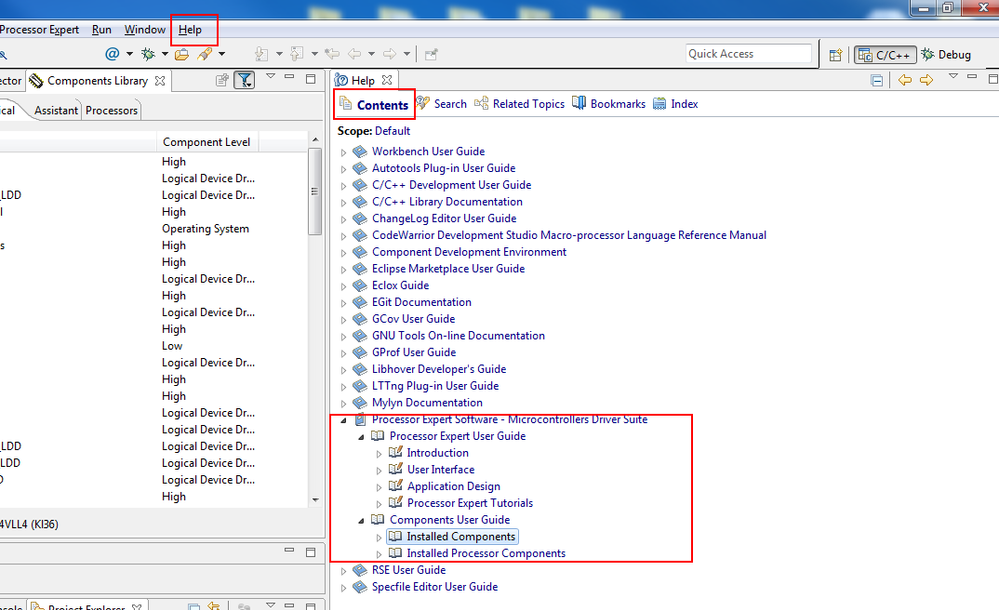Collapse Components User Guide node
Viewport: 999px width, 610px height.
(x=361, y=520)
